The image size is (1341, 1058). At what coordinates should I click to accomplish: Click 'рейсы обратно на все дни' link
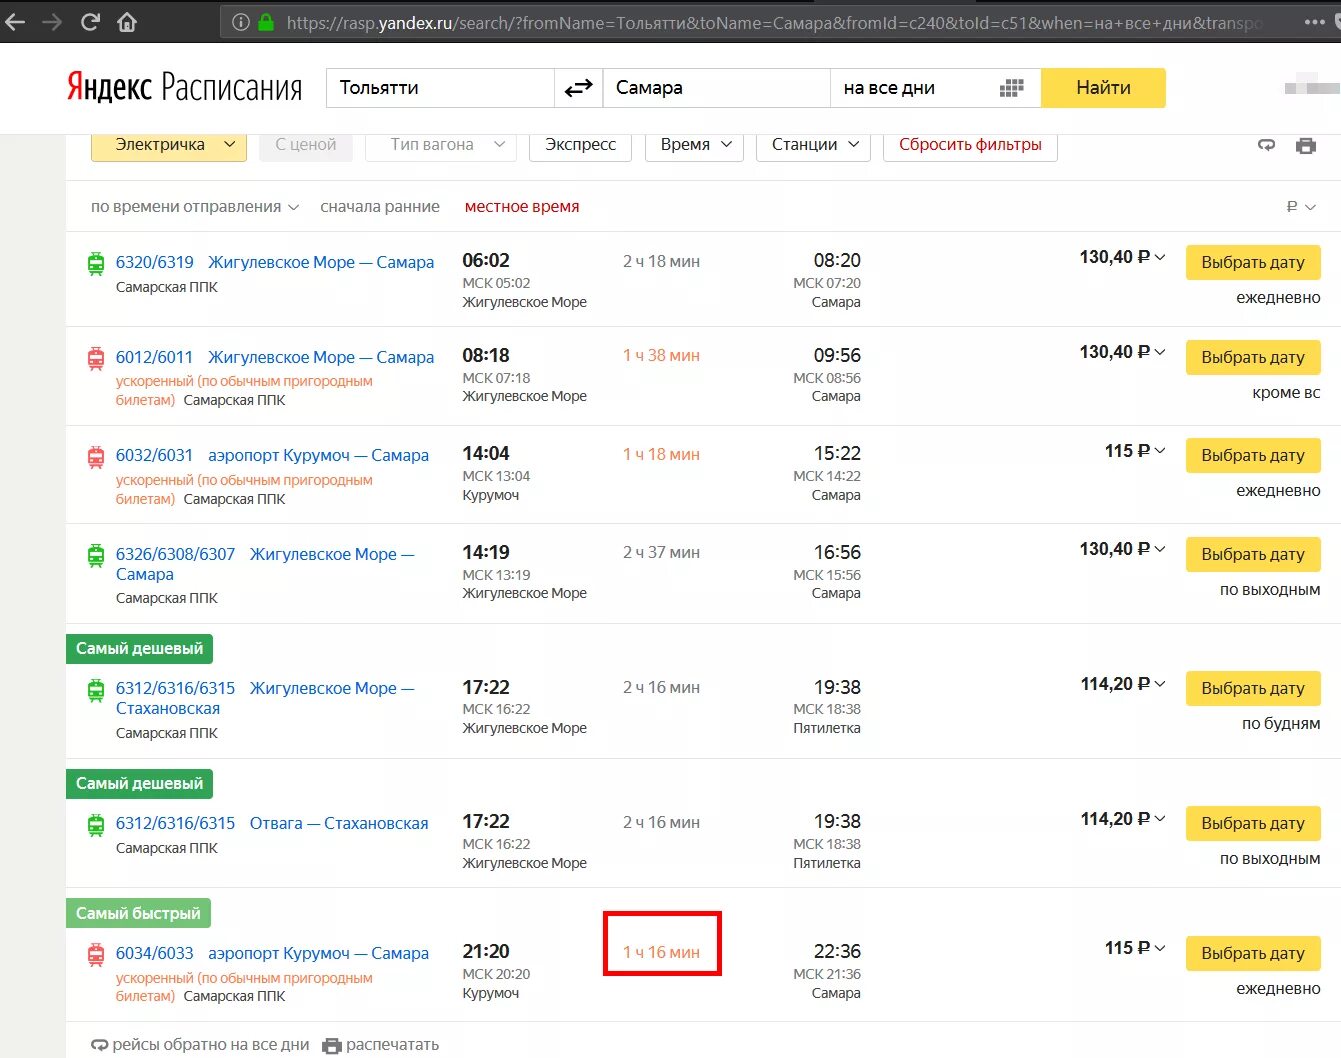pyautogui.click(x=200, y=1044)
